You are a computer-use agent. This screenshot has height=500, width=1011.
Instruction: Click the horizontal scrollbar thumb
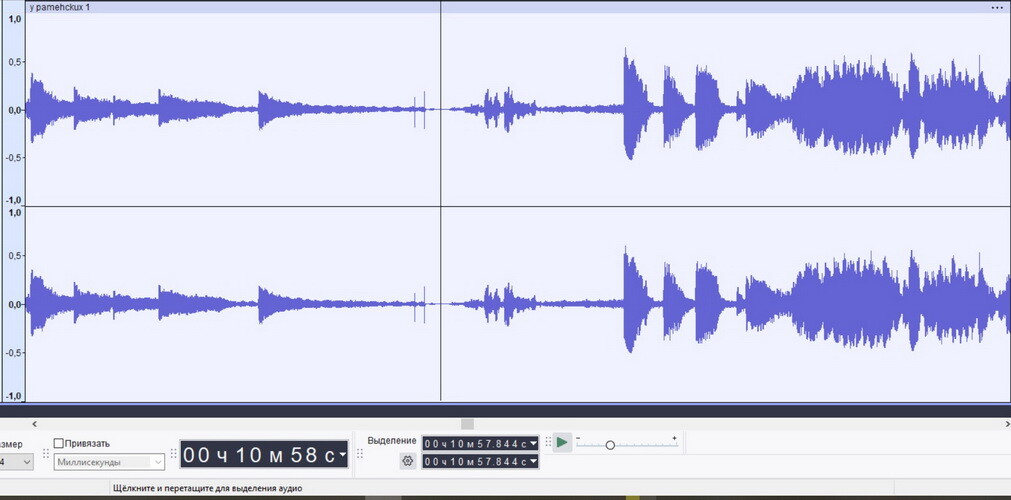pyautogui.click(x=467, y=424)
